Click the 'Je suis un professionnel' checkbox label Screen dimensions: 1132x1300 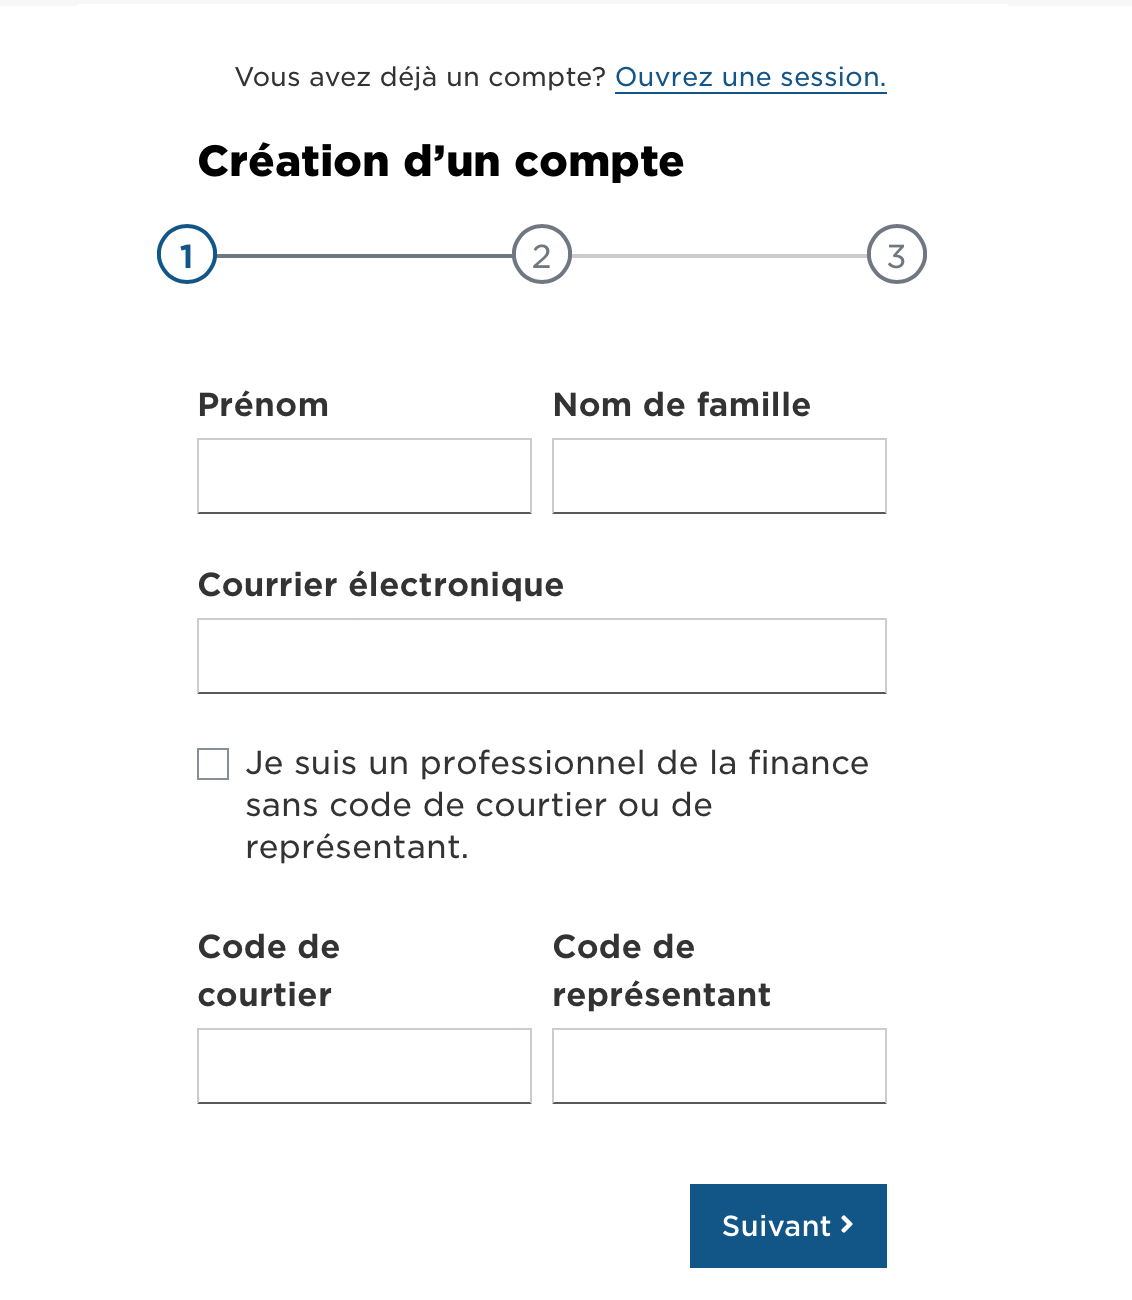point(556,804)
